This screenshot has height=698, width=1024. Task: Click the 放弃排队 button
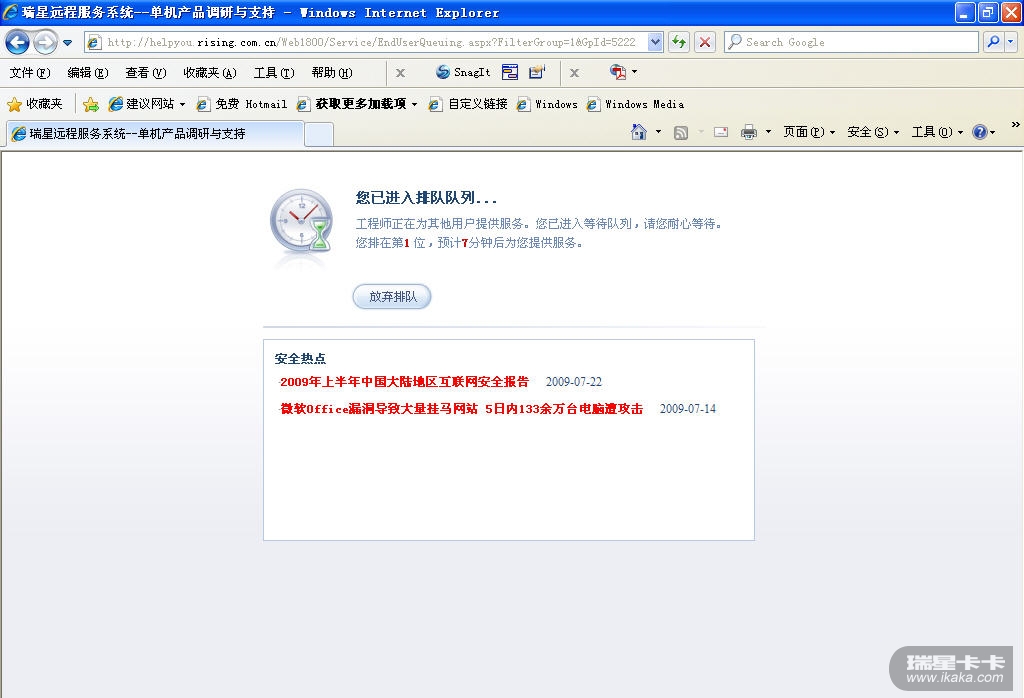[x=392, y=296]
